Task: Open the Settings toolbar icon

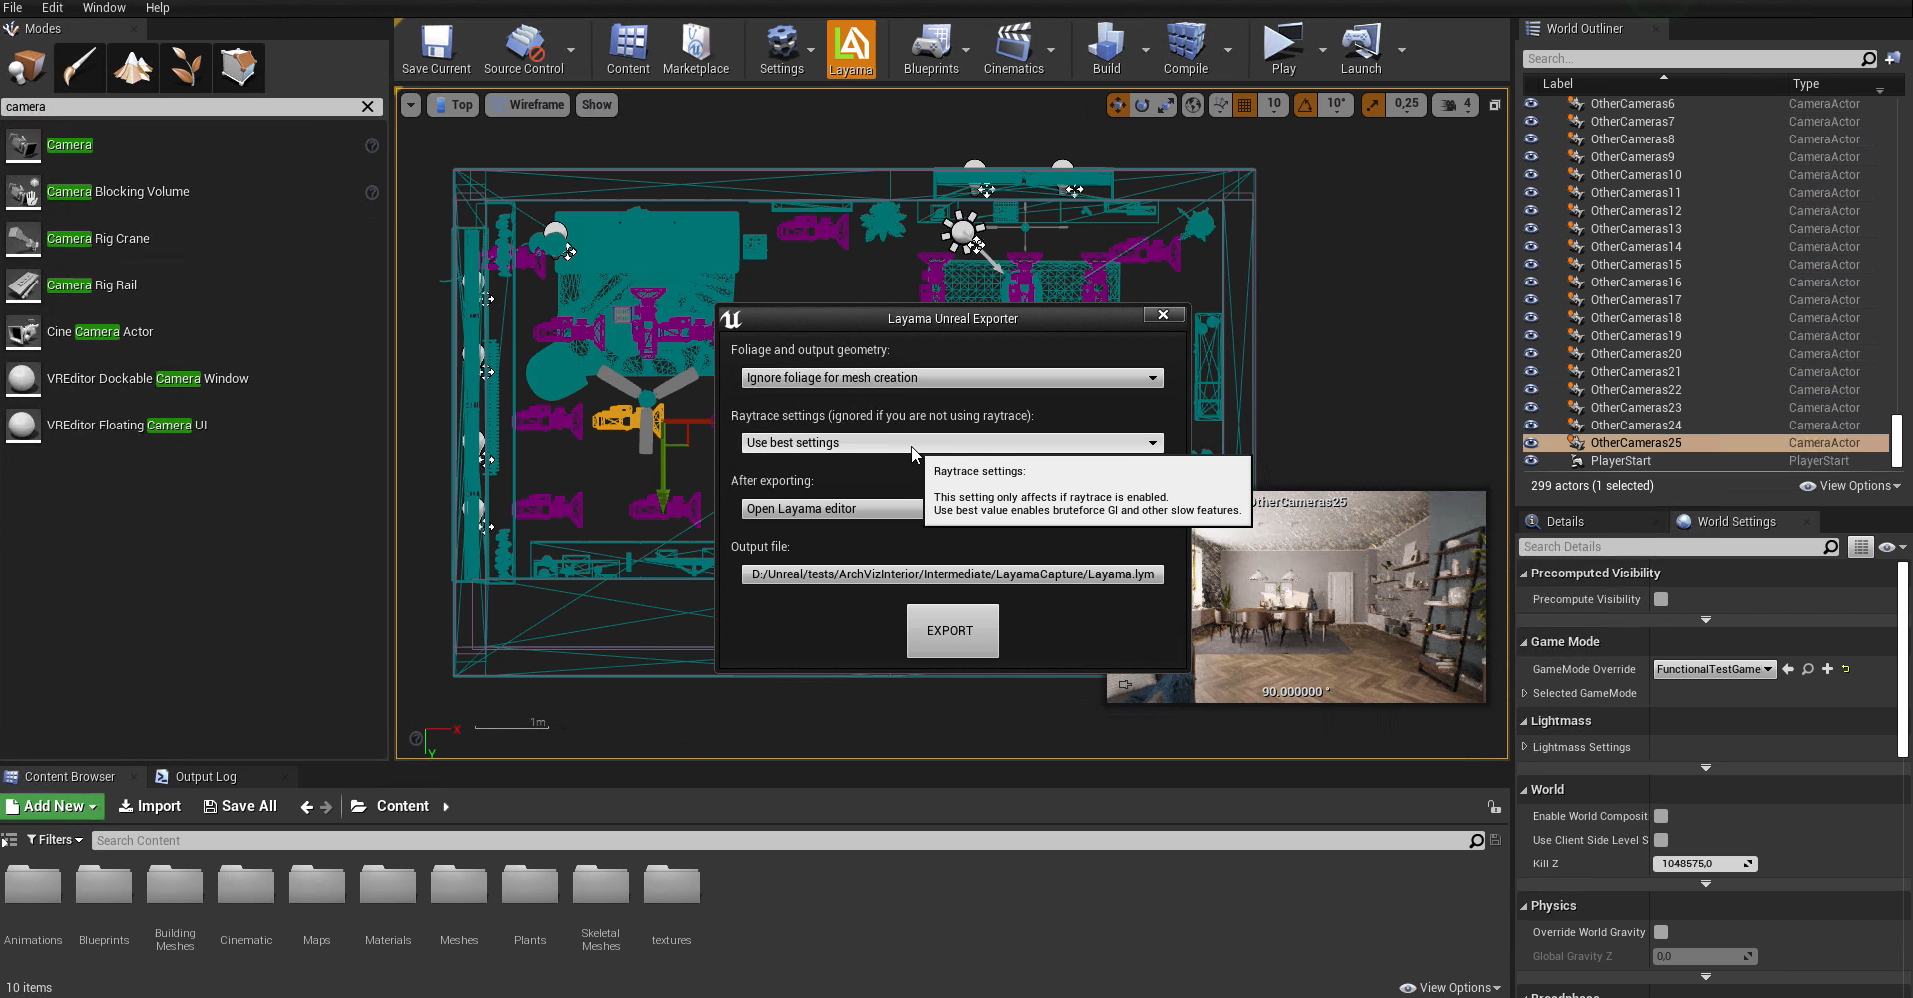Action: [x=781, y=49]
